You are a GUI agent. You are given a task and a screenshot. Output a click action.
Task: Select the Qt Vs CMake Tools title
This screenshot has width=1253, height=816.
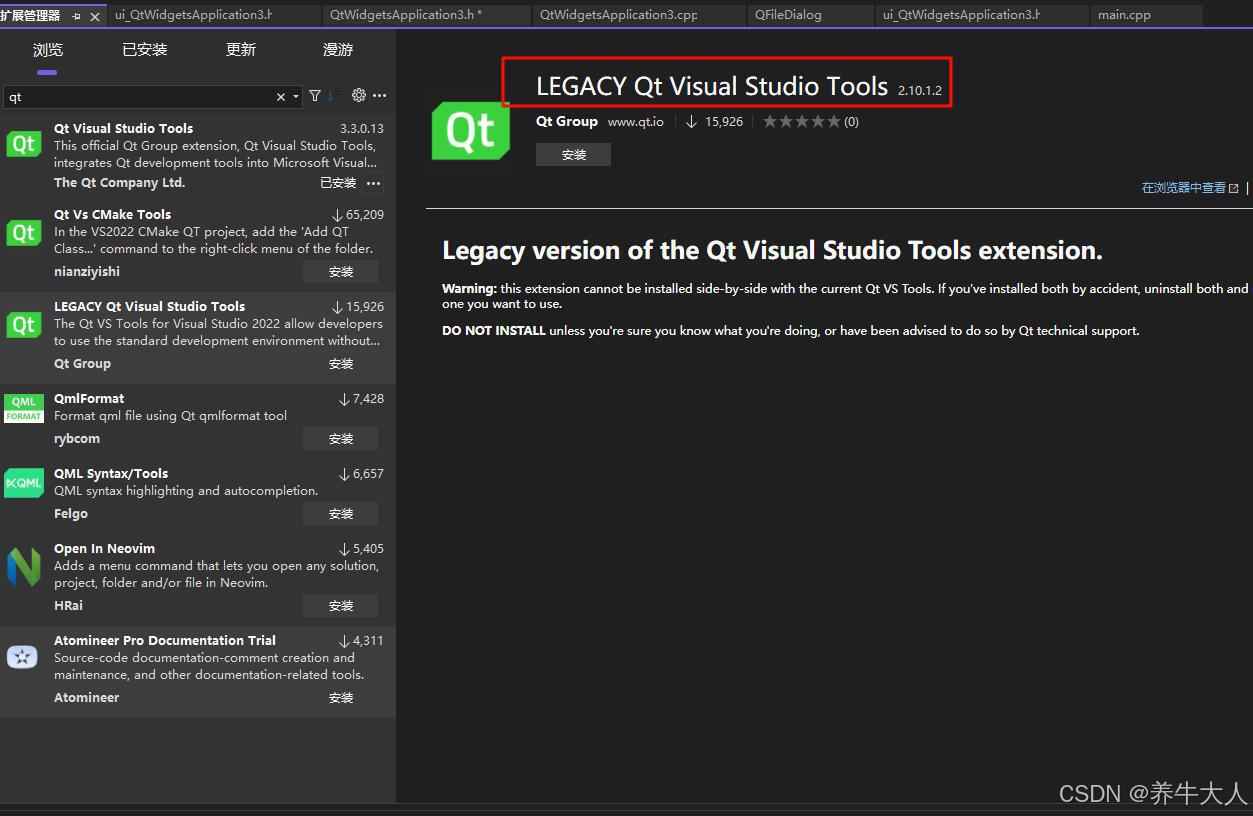click(x=113, y=214)
